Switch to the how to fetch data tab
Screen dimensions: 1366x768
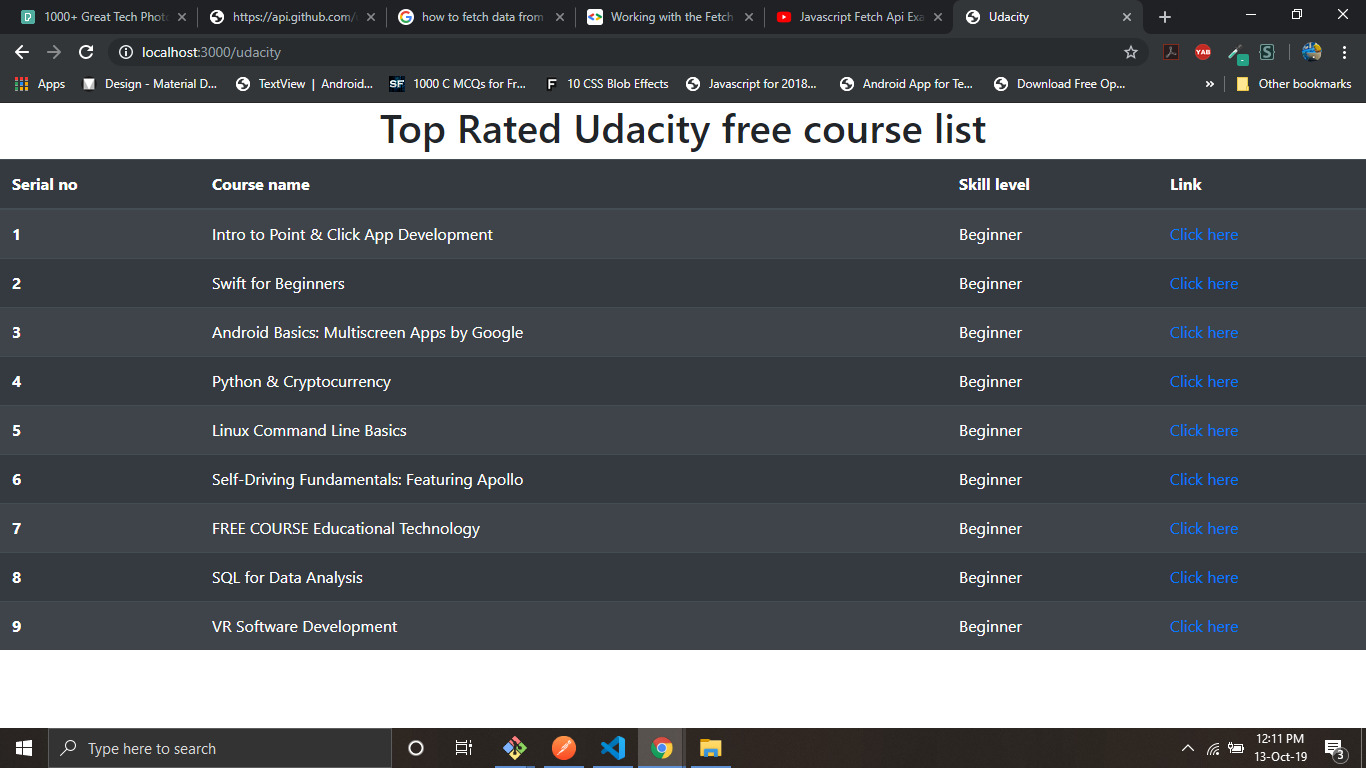pyautogui.click(x=480, y=17)
